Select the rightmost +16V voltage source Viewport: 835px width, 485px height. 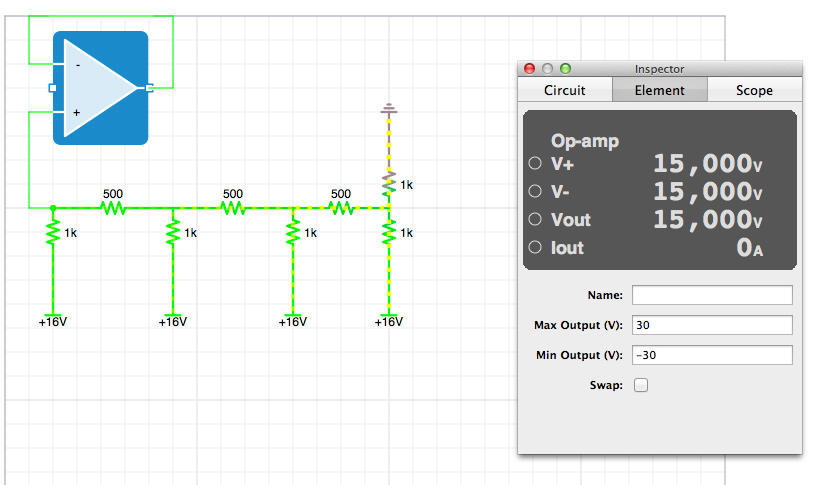[389, 321]
